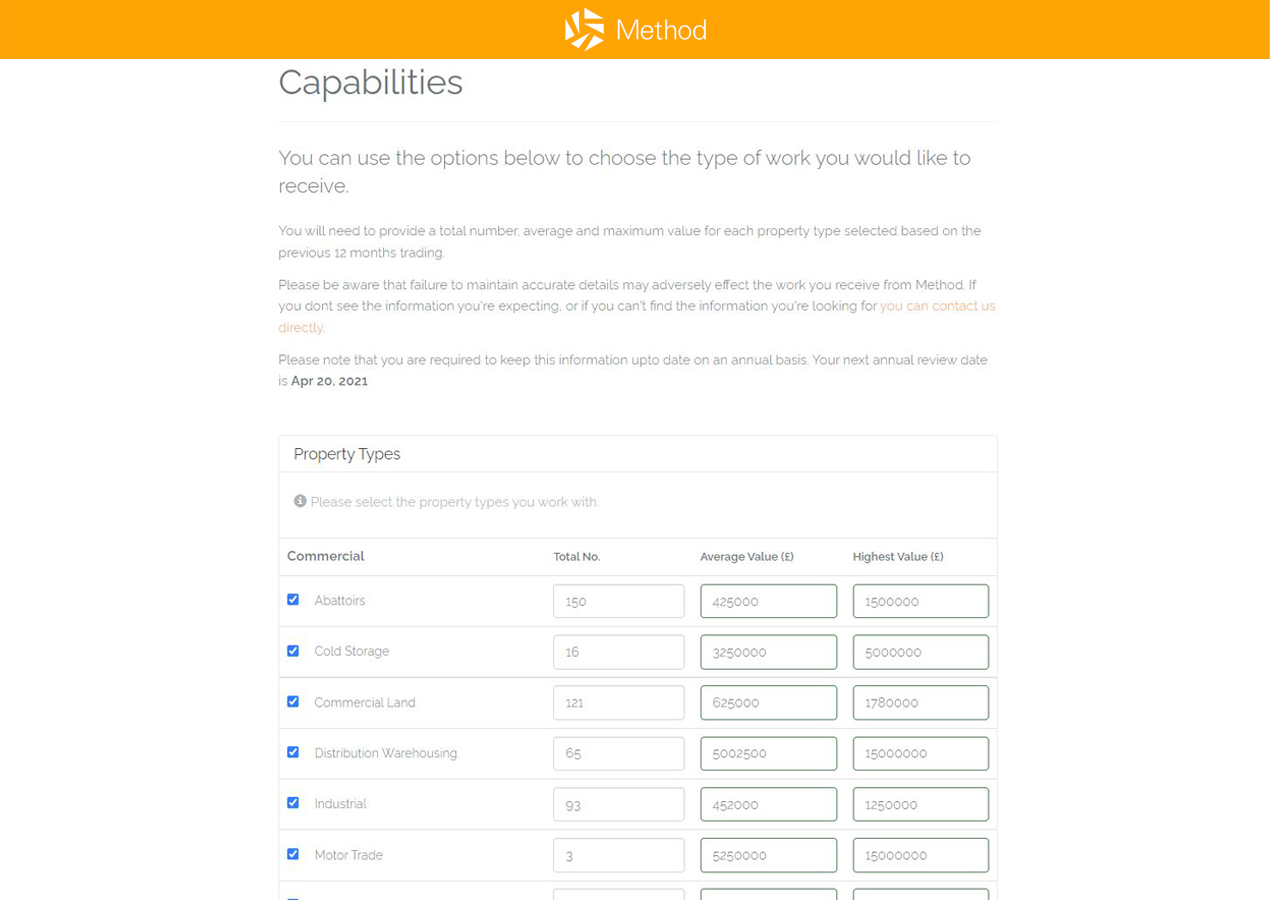Viewport: 1270px width, 900px height.
Task: Click the Cold Storage Total No. input
Action: (x=619, y=652)
